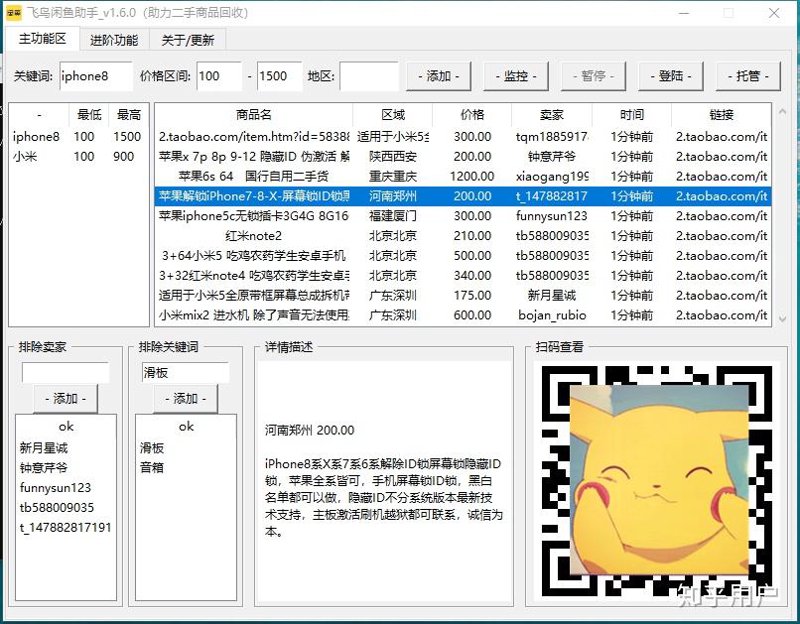Select the 小米mix2 进水机 row
Image resolution: width=800 pixels, height=624 pixels.
463,315
